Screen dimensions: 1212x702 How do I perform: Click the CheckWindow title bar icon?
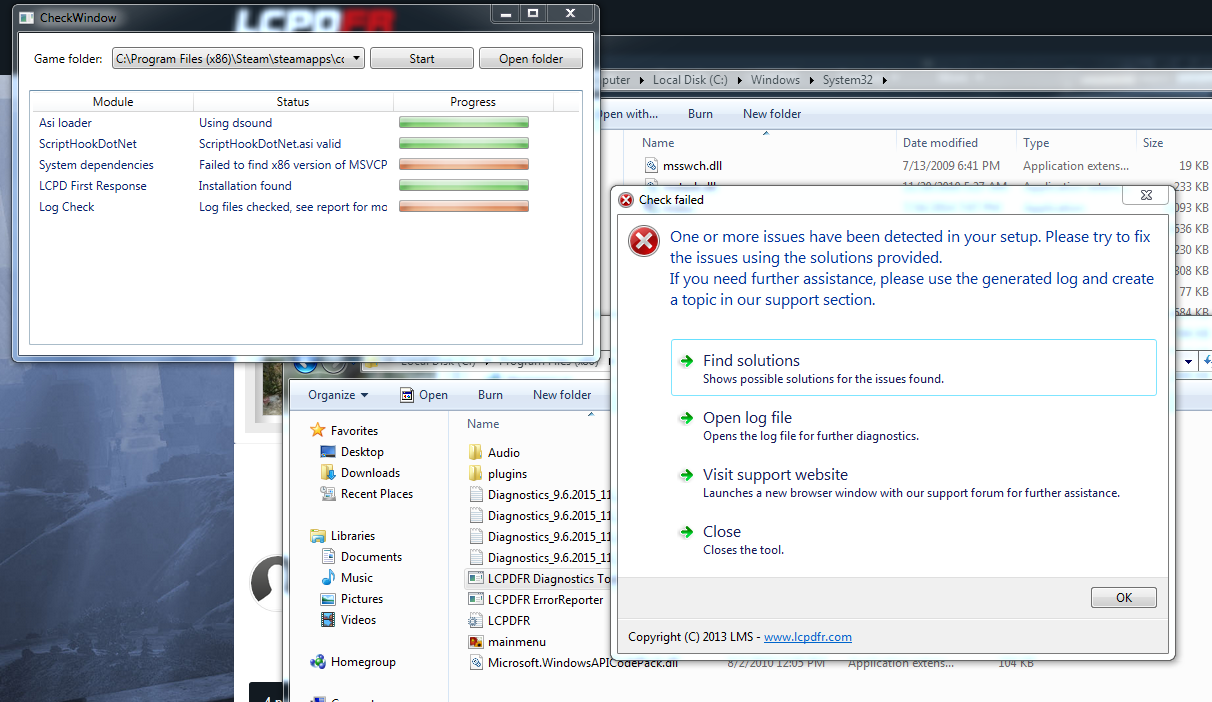point(26,18)
